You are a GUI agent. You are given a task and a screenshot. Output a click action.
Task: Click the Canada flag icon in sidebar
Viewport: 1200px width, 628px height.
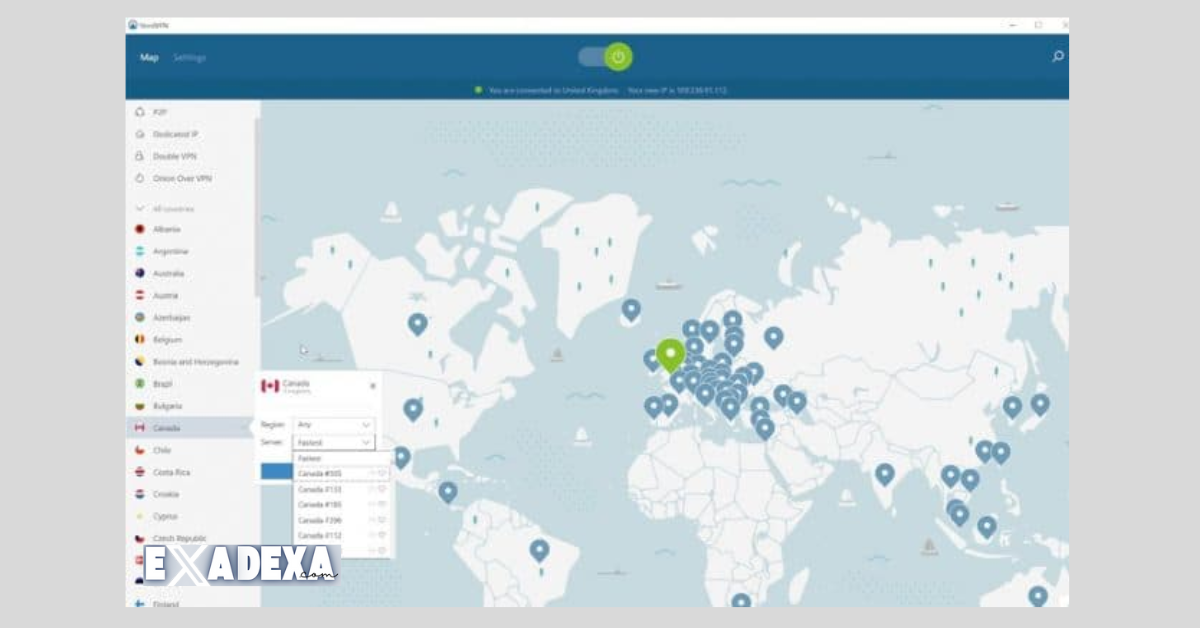click(139, 427)
